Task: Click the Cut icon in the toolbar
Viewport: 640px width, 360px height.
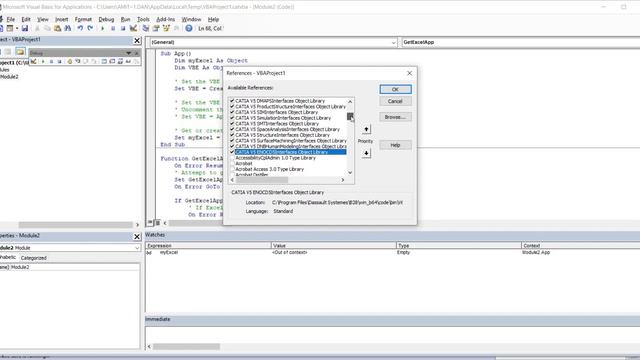Action: (x=38, y=29)
